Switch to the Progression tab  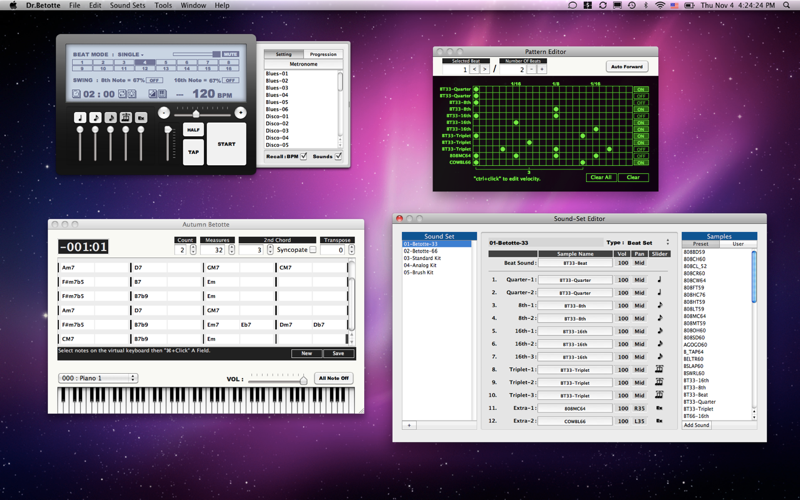pos(323,54)
